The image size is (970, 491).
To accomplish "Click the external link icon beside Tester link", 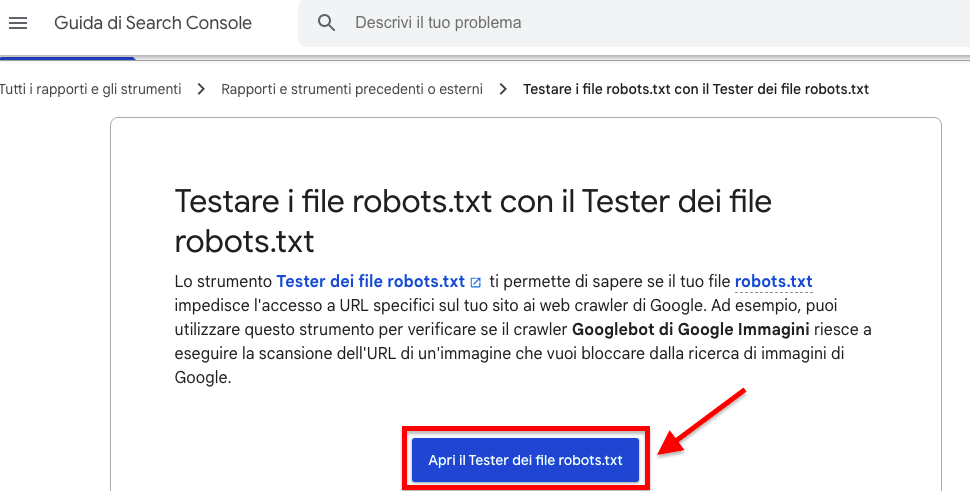I will 476,282.
